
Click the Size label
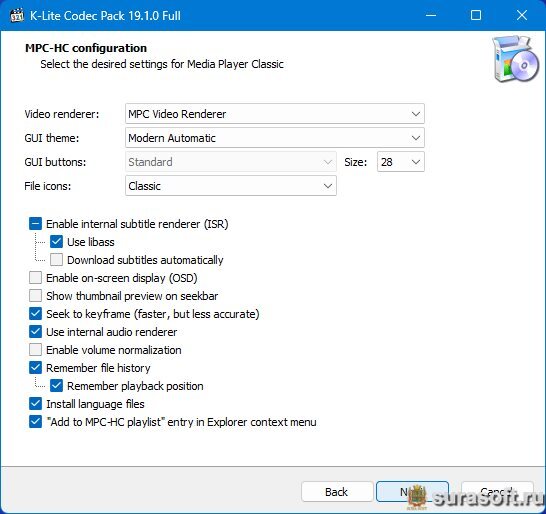pos(356,162)
